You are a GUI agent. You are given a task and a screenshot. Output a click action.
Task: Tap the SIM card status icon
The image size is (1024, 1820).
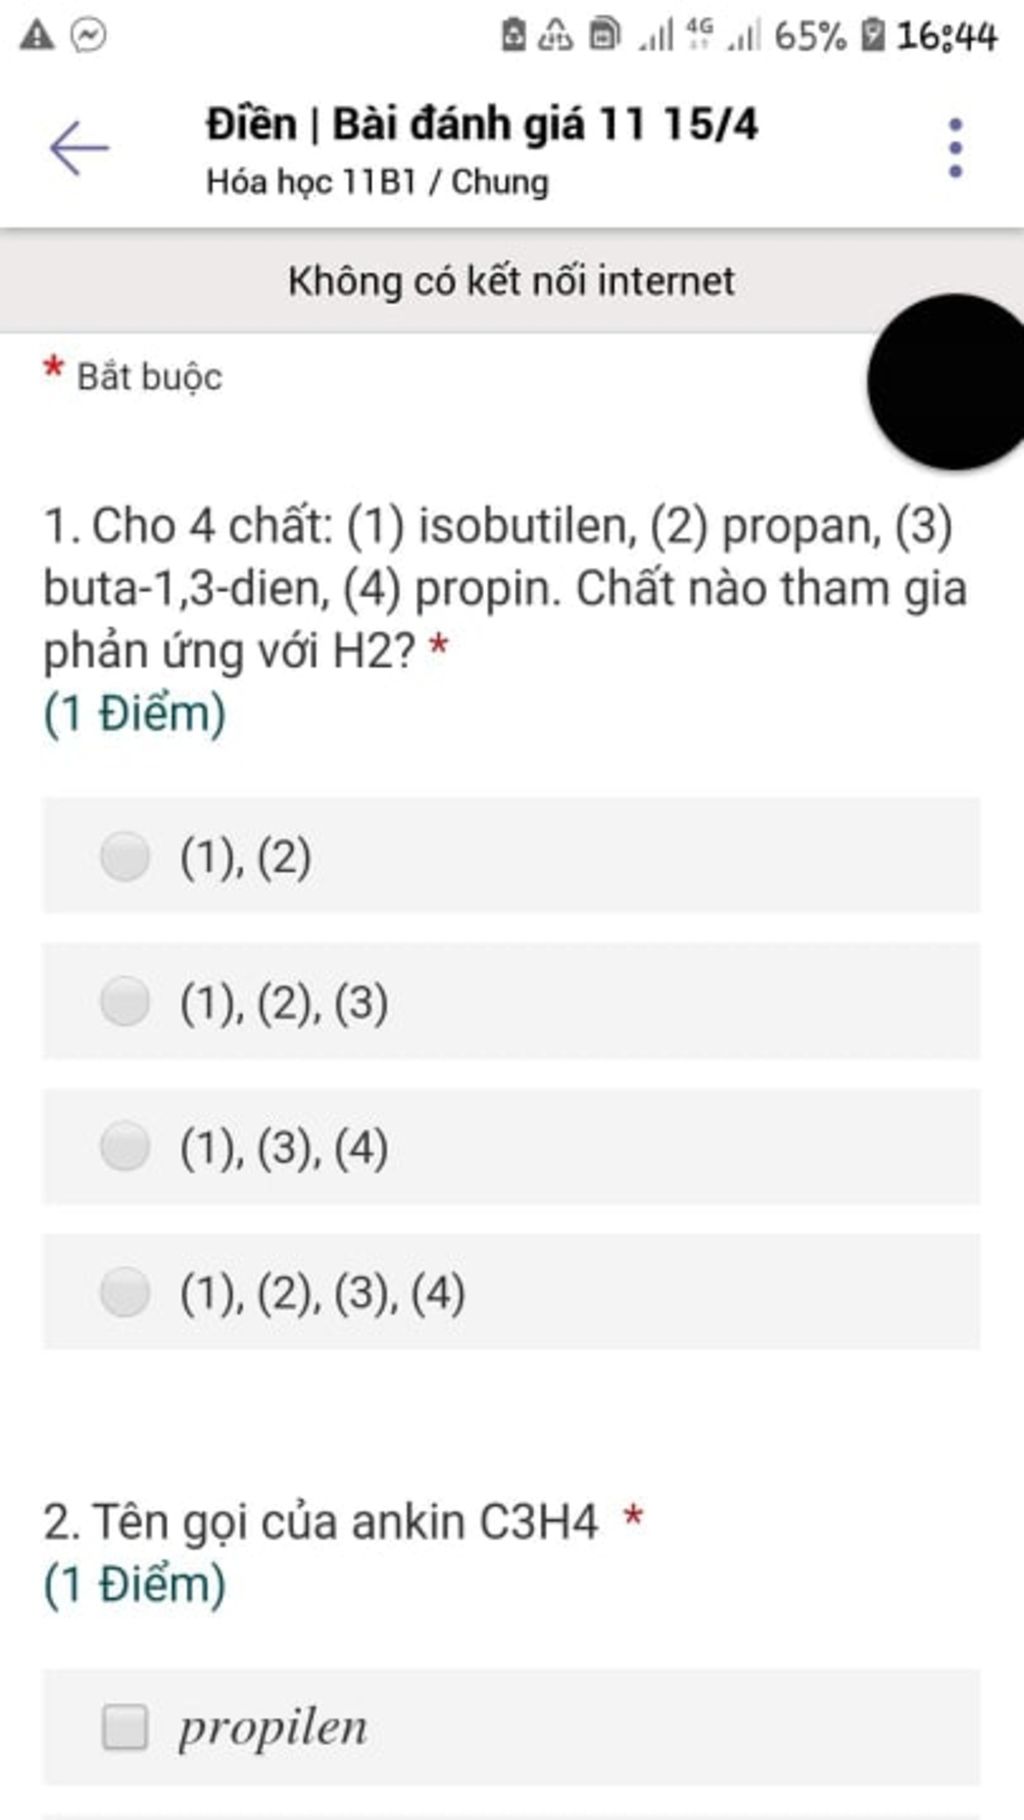pos(604,35)
